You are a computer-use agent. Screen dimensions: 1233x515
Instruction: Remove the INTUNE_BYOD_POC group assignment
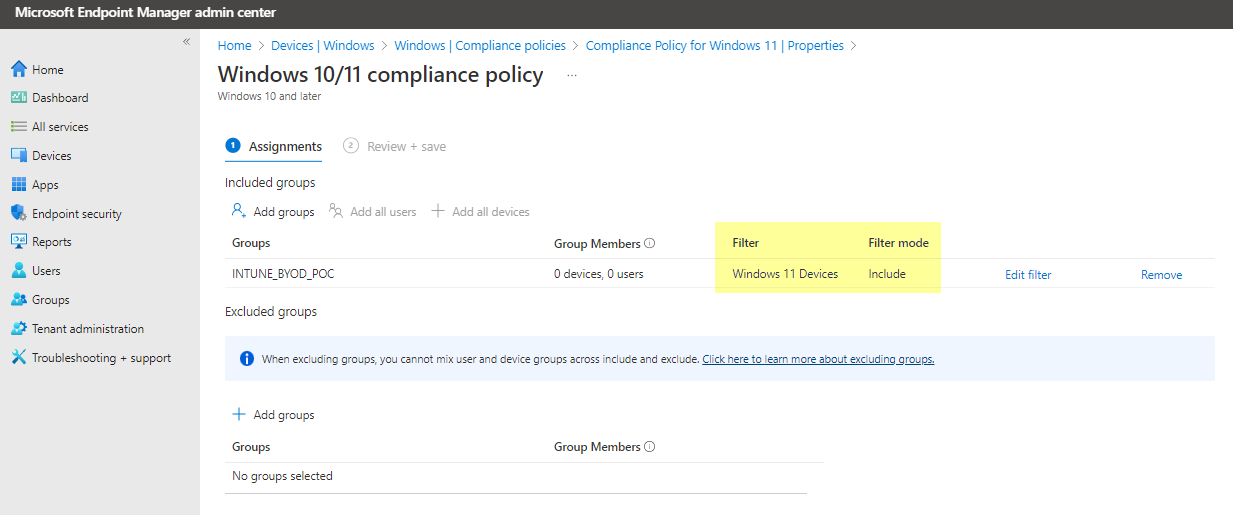pos(1161,274)
